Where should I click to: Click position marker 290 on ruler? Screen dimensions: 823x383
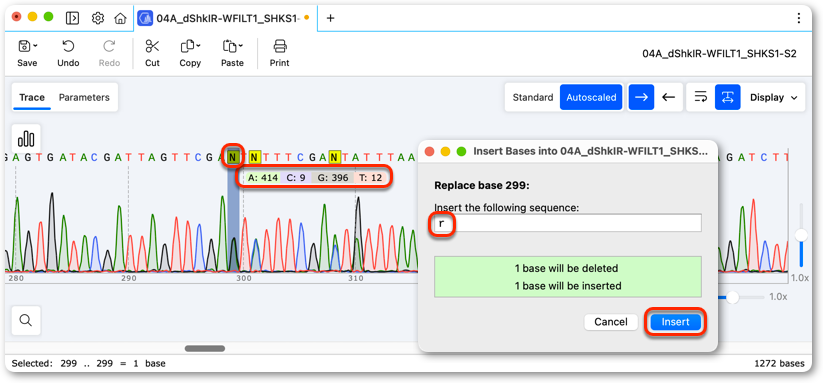coord(129,278)
